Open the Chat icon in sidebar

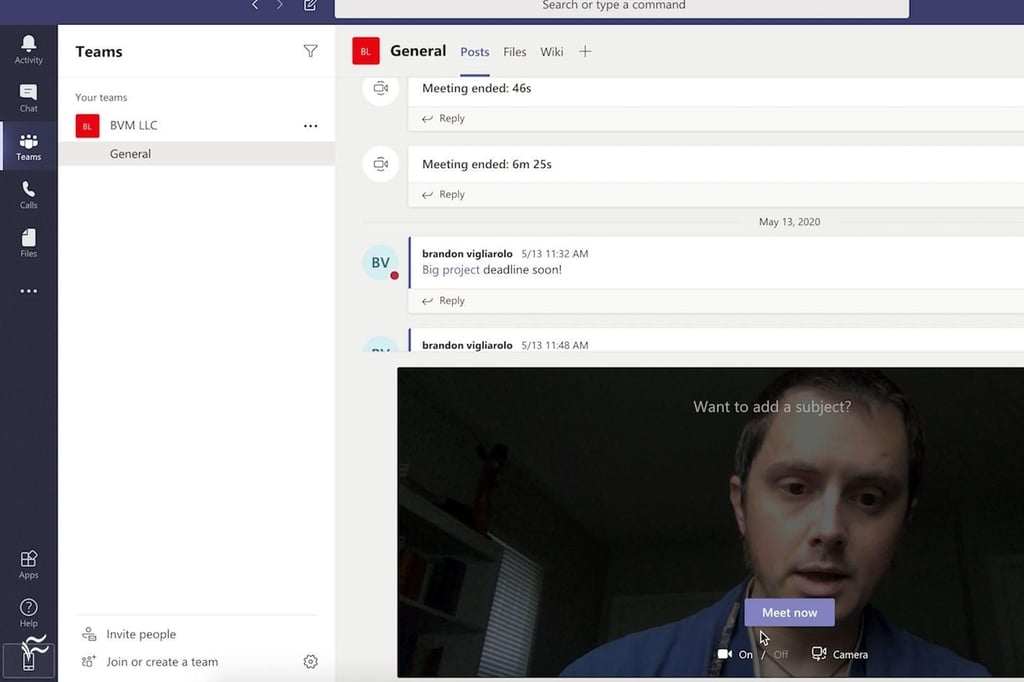point(29,98)
